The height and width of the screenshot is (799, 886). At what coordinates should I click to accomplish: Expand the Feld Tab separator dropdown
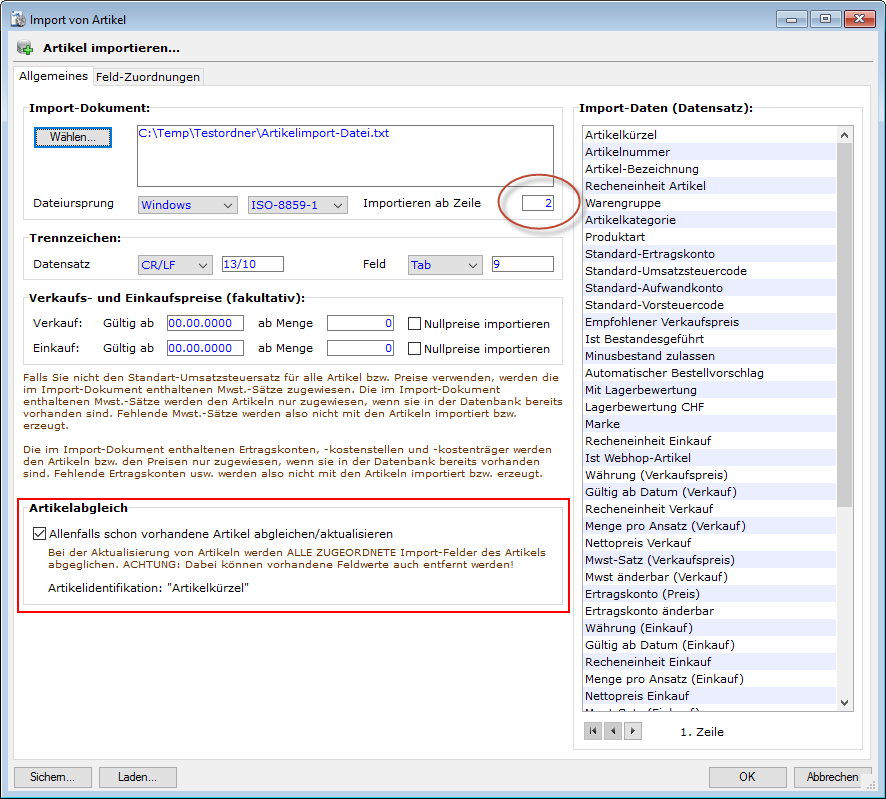point(445,264)
